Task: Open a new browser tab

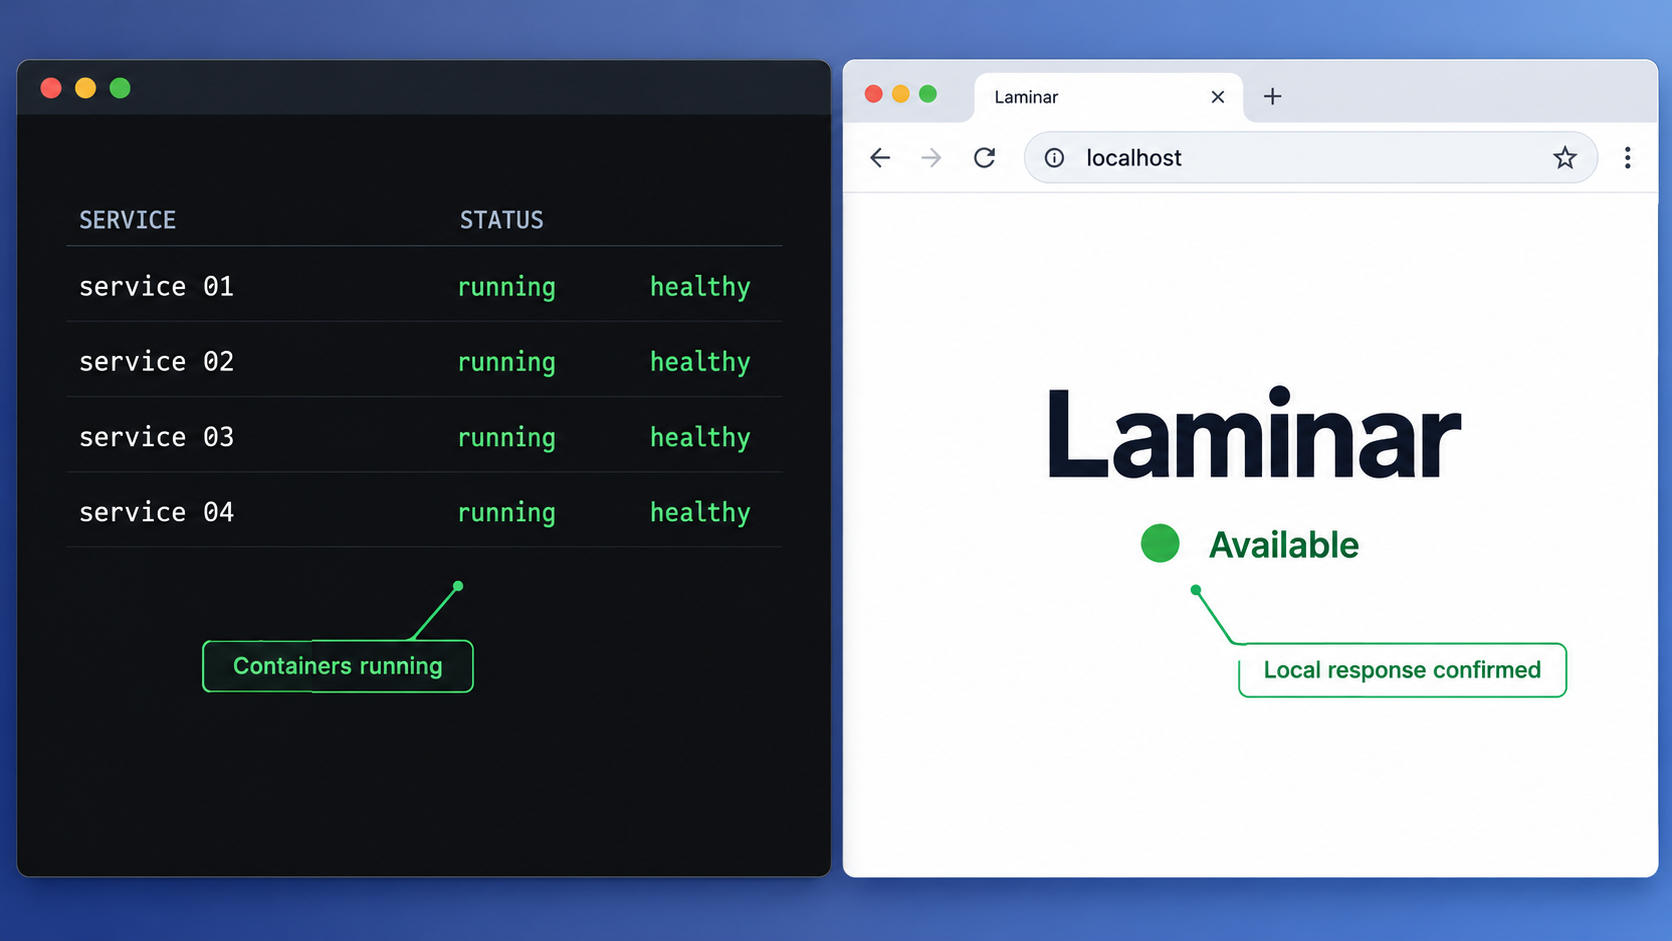Action: (x=1272, y=97)
